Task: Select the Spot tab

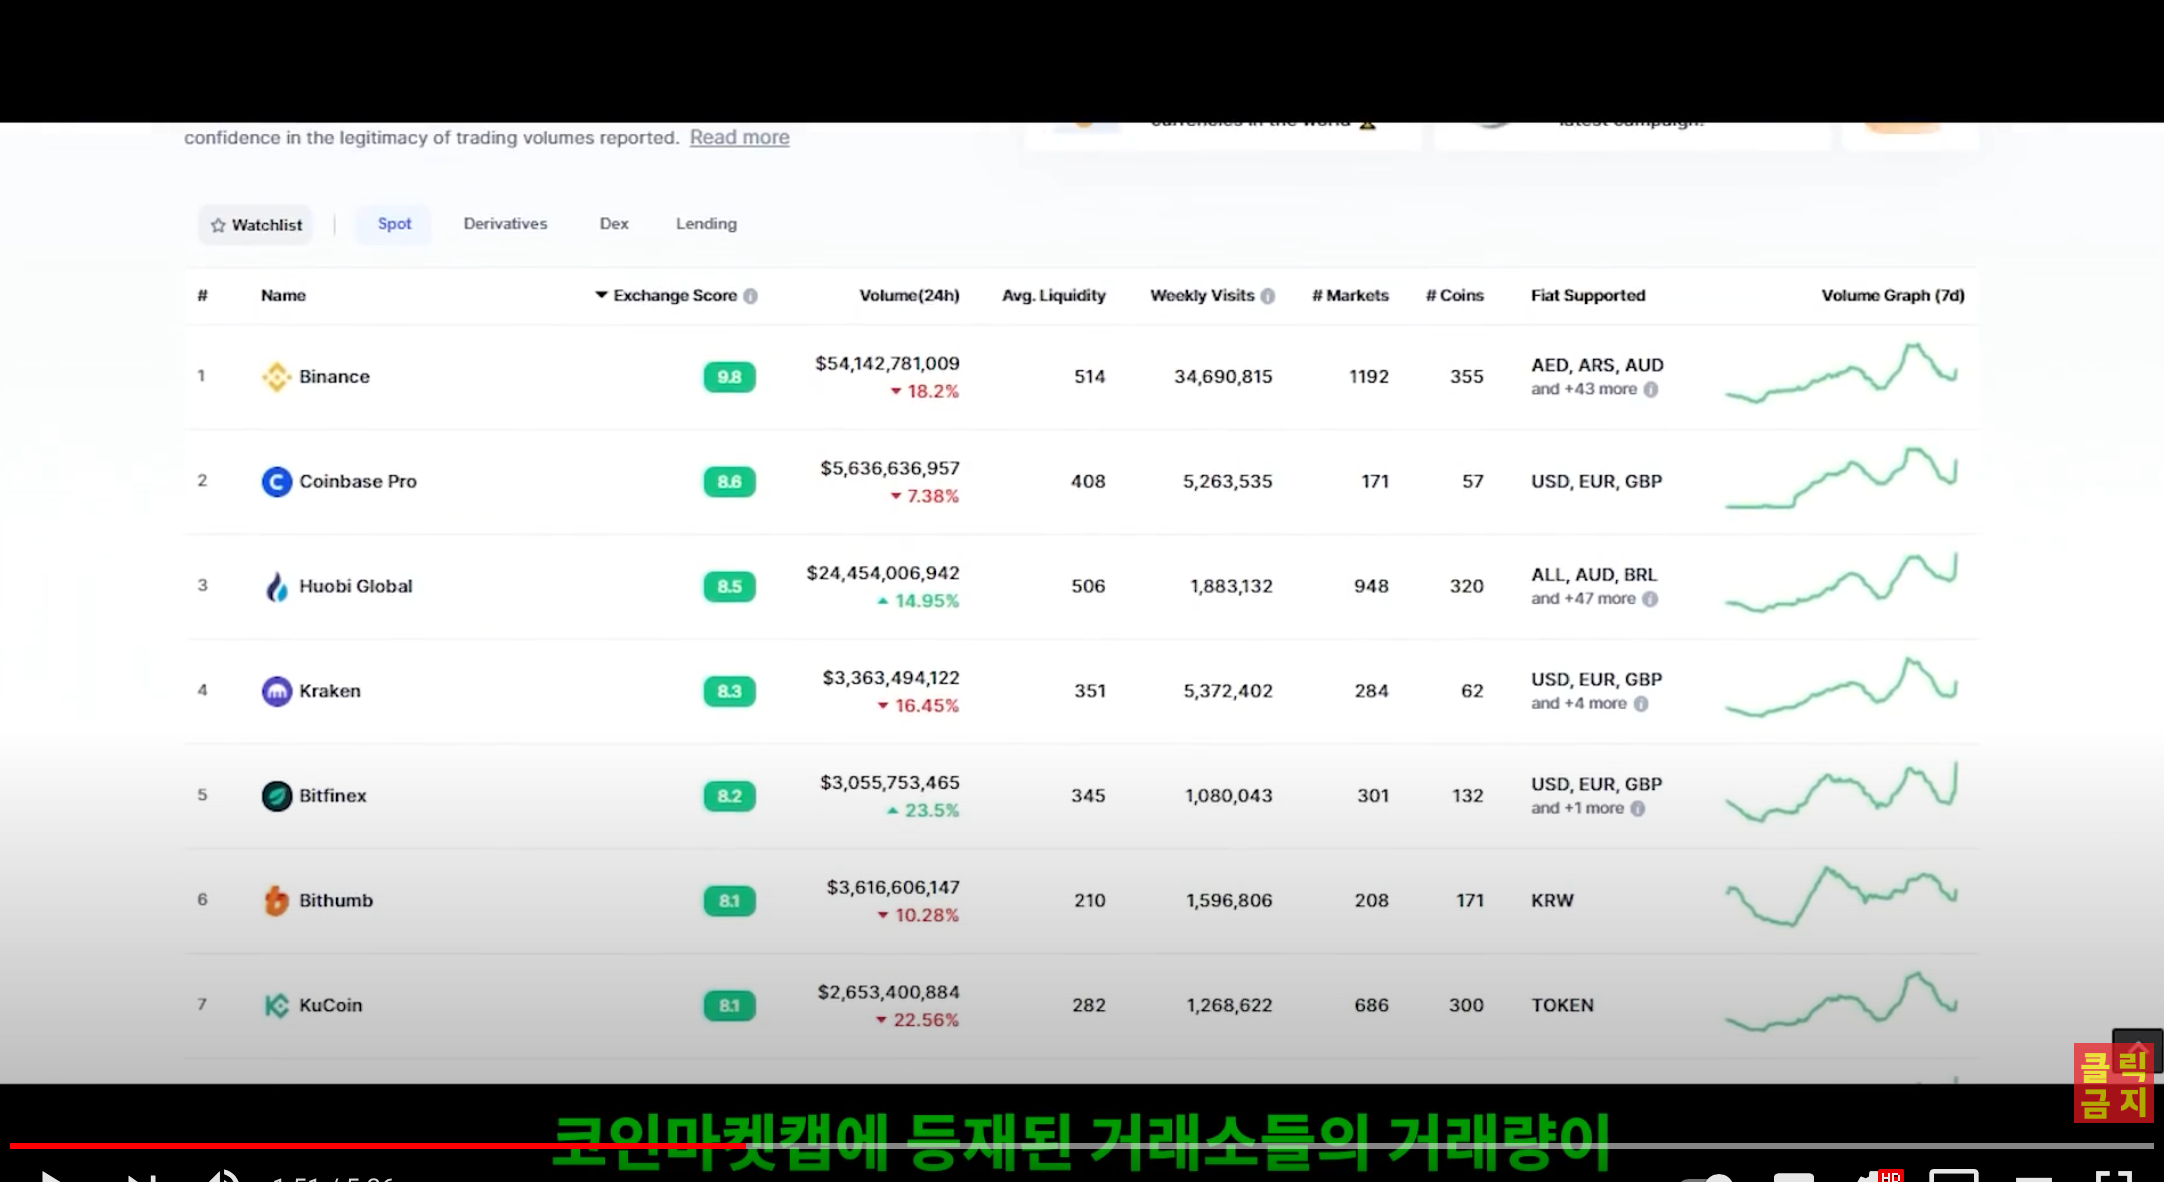Action: pyautogui.click(x=394, y=224)
